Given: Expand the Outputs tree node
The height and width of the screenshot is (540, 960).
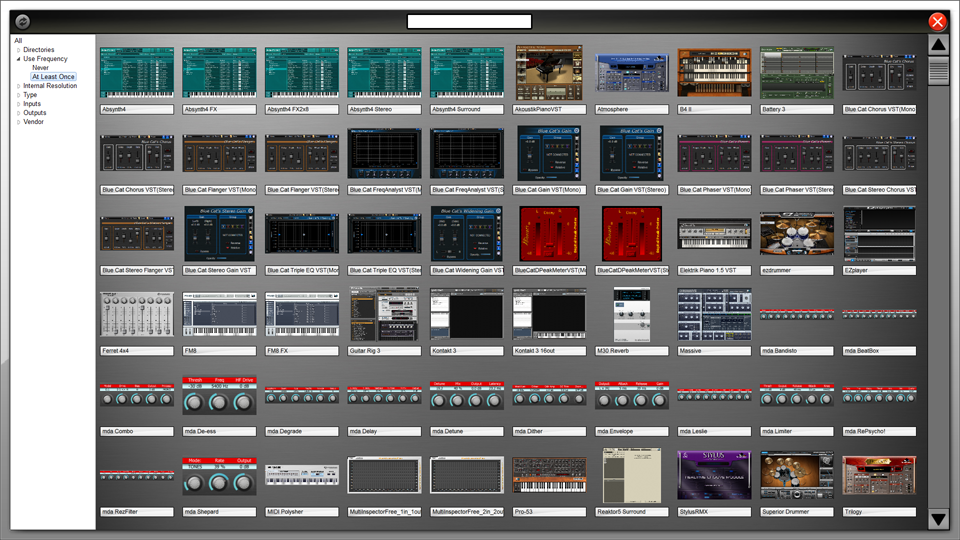Looking at the screenshot, I should point(18,113).
